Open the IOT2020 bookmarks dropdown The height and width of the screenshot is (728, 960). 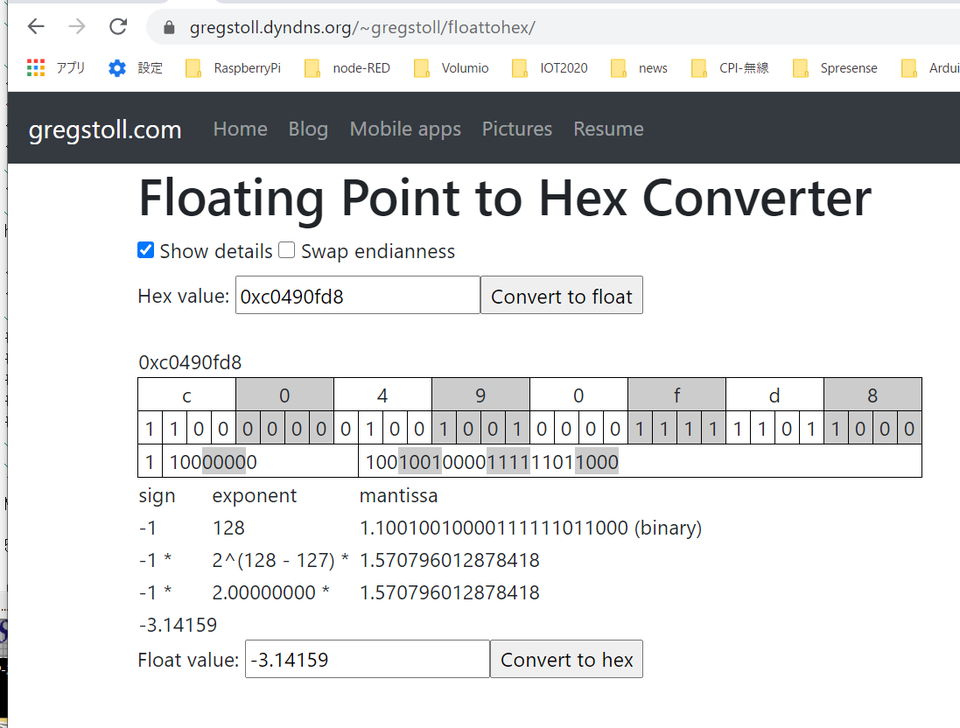click(519, 67)
